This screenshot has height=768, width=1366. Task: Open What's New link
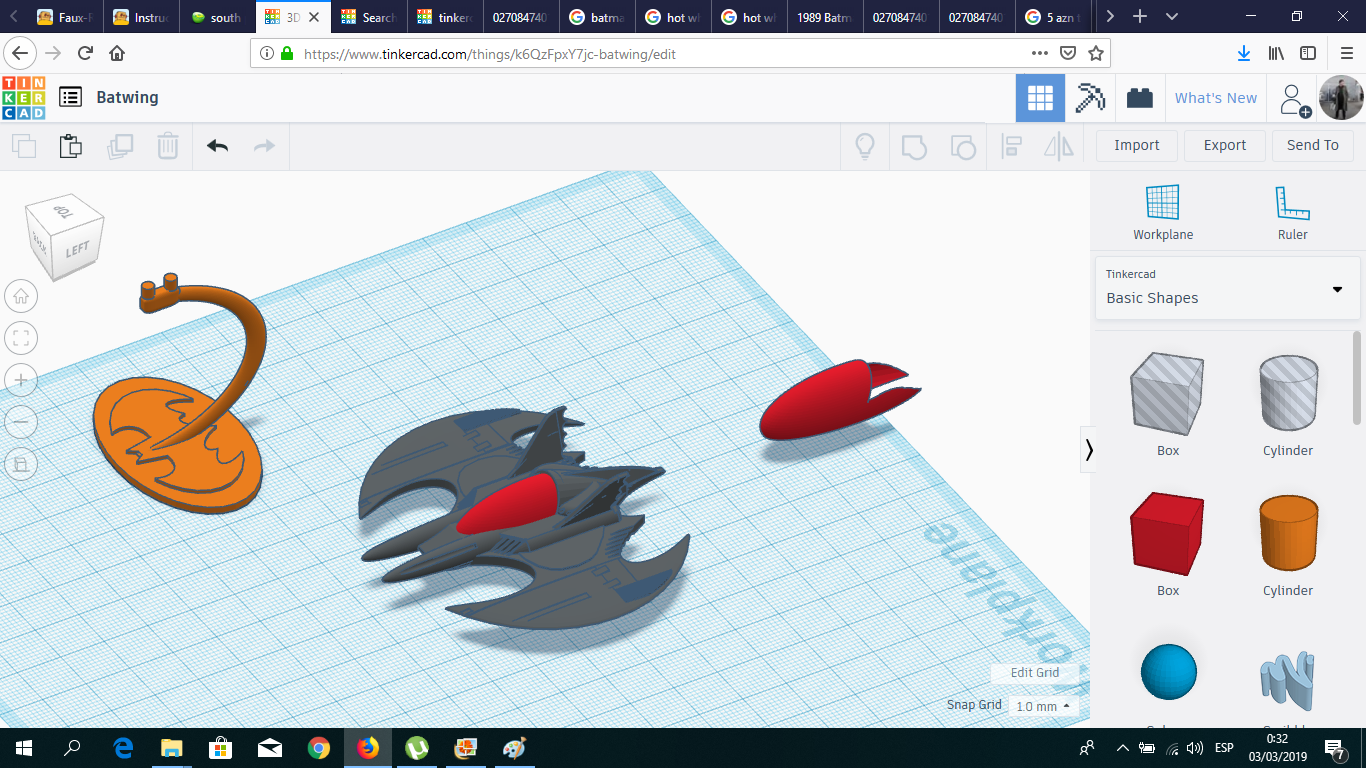click(1216, 98)
